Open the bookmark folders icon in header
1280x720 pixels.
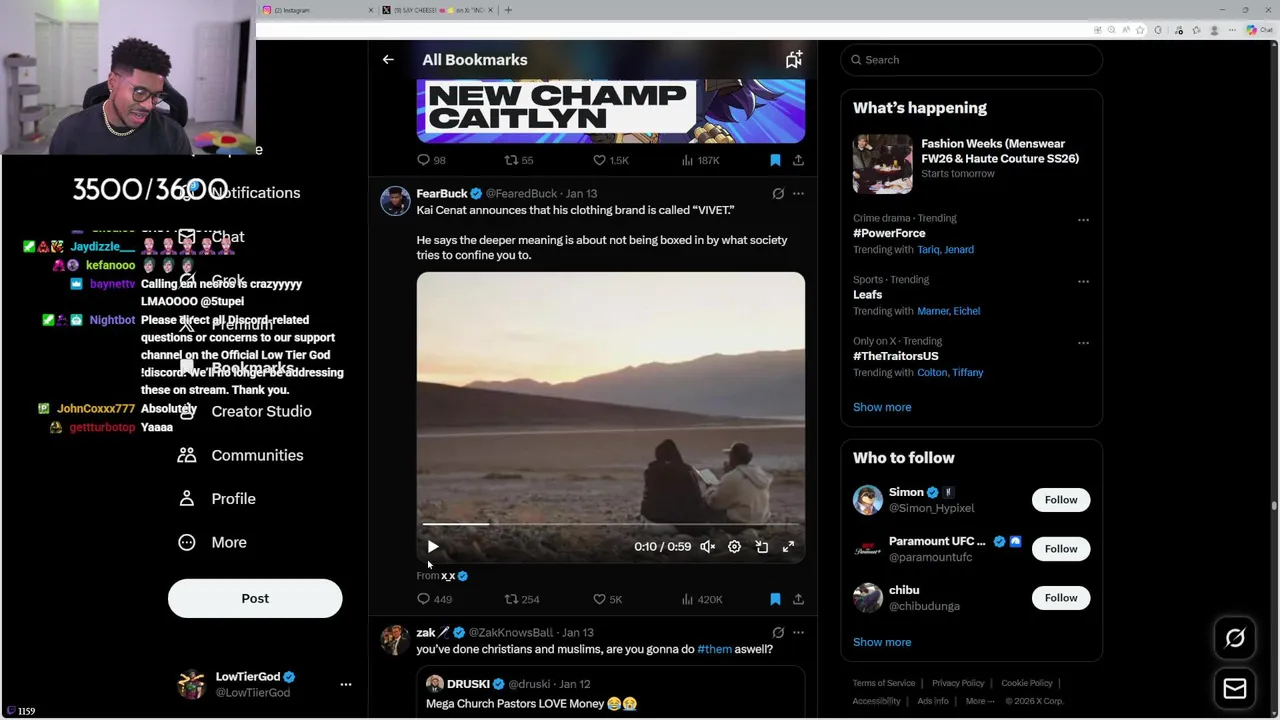794,60
